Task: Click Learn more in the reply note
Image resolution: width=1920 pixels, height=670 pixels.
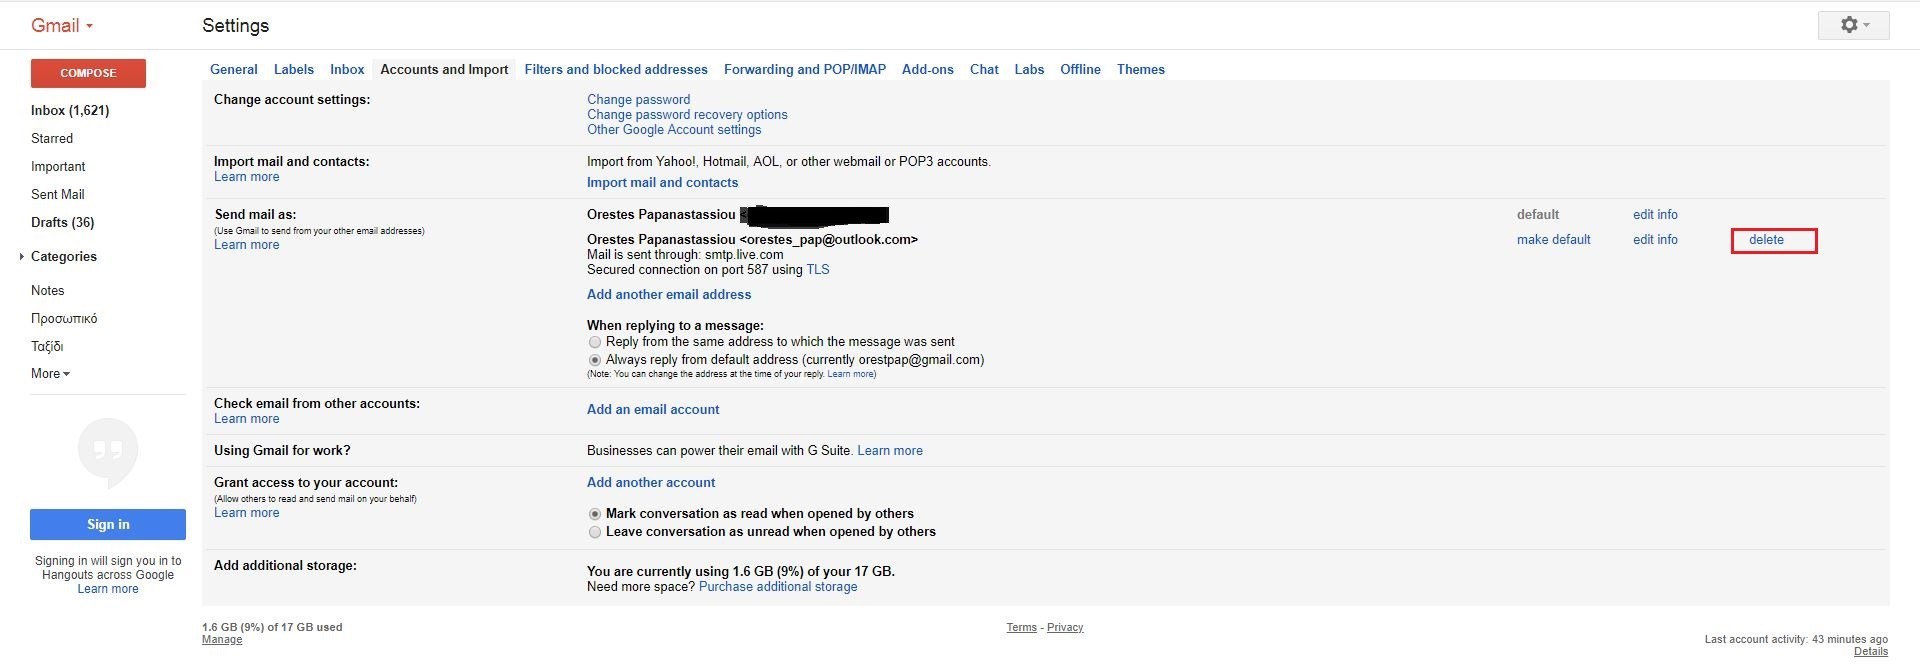Action: click(850, 374)
